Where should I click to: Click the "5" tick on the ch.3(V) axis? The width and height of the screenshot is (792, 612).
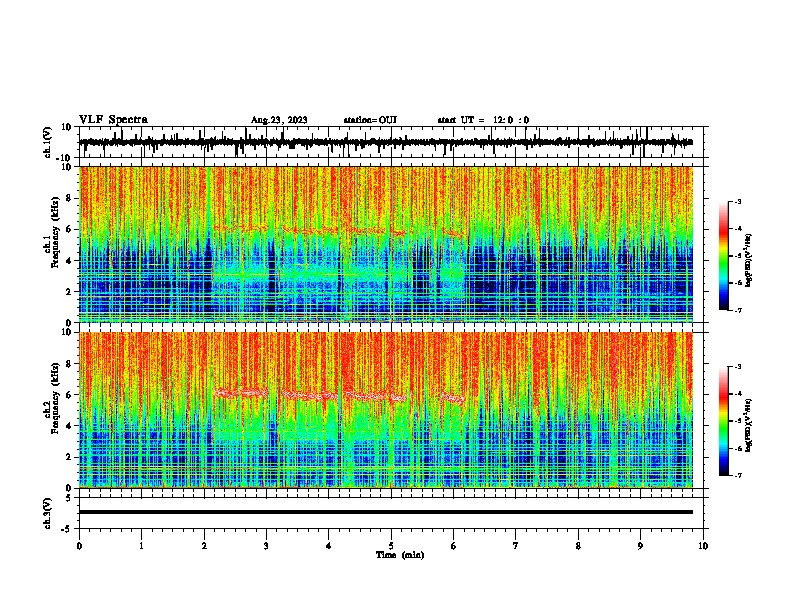coord(70,498)
